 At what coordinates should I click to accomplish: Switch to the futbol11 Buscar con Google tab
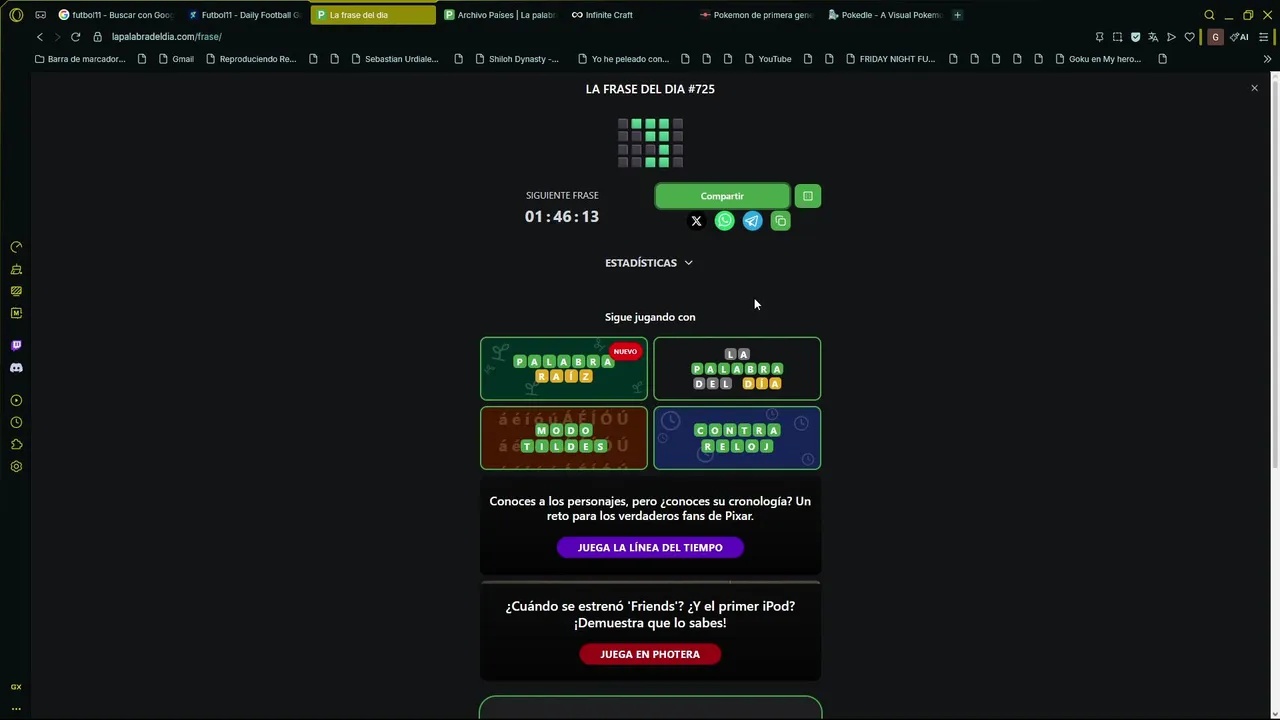click(x=116, y=15)
